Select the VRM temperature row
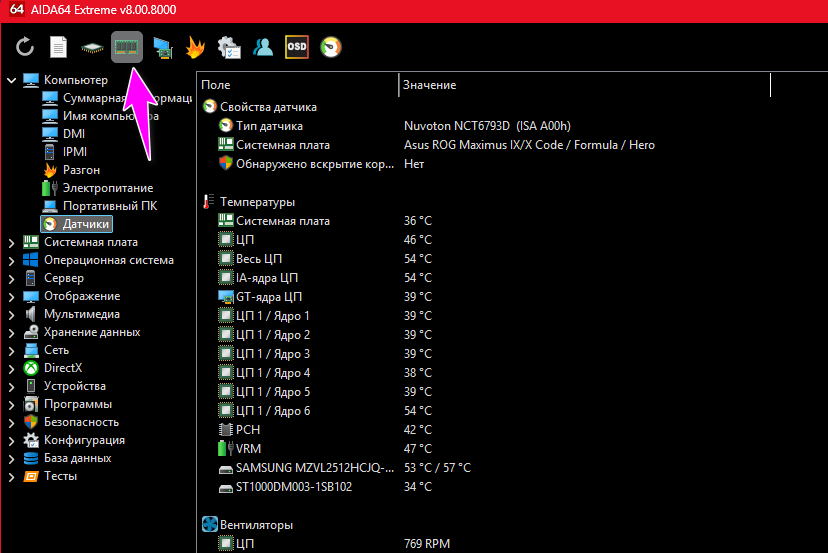Screen dimensions: 828x553 (x=248, y=449)
